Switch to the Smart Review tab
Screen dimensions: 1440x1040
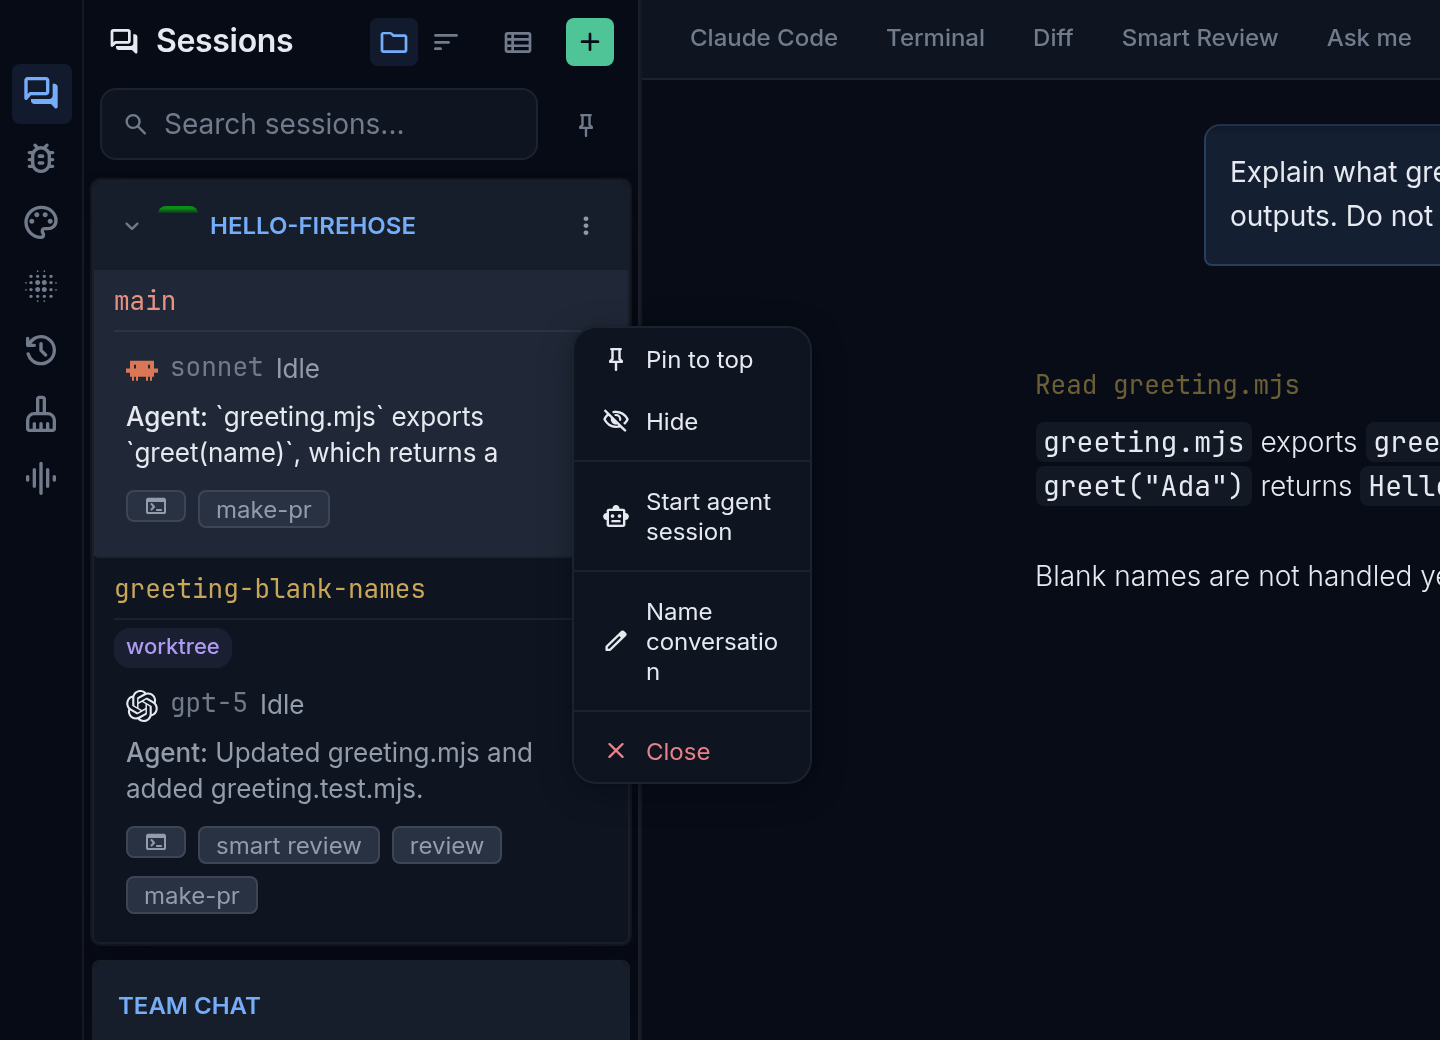[1200, 38]
